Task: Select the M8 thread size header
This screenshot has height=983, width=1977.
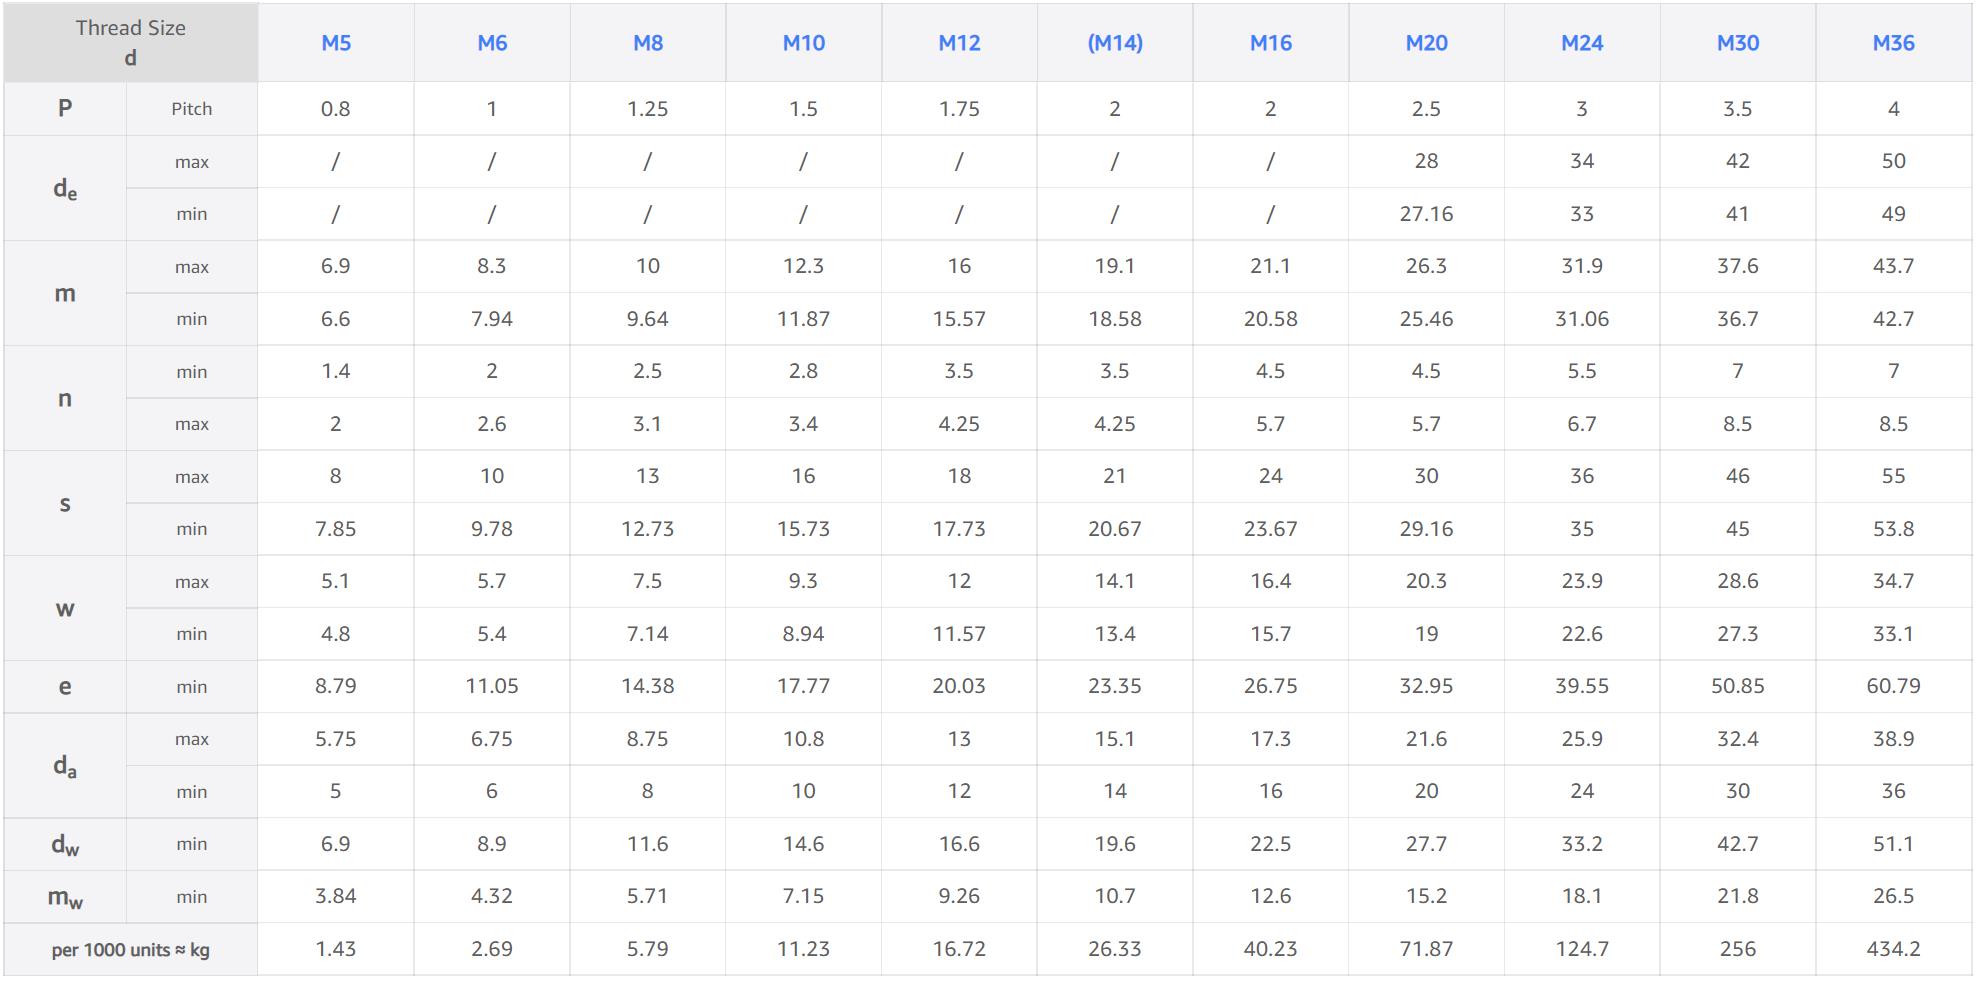Action: click(648, 43)
